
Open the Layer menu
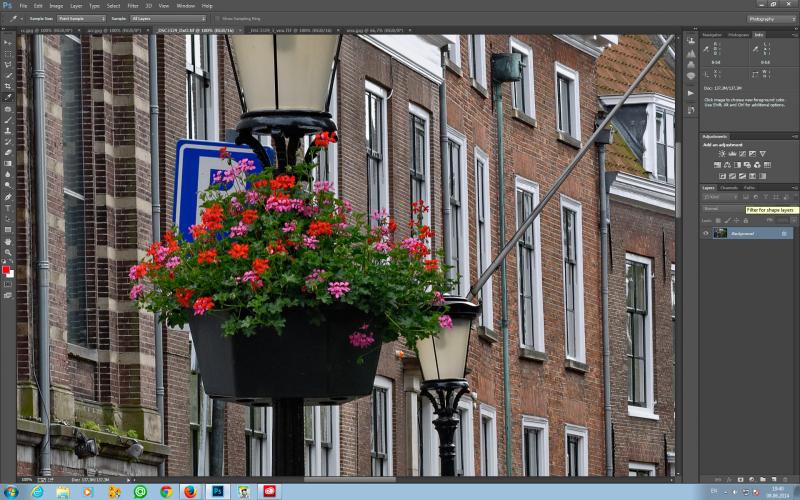pyautogui.click(x=76, y=6)
